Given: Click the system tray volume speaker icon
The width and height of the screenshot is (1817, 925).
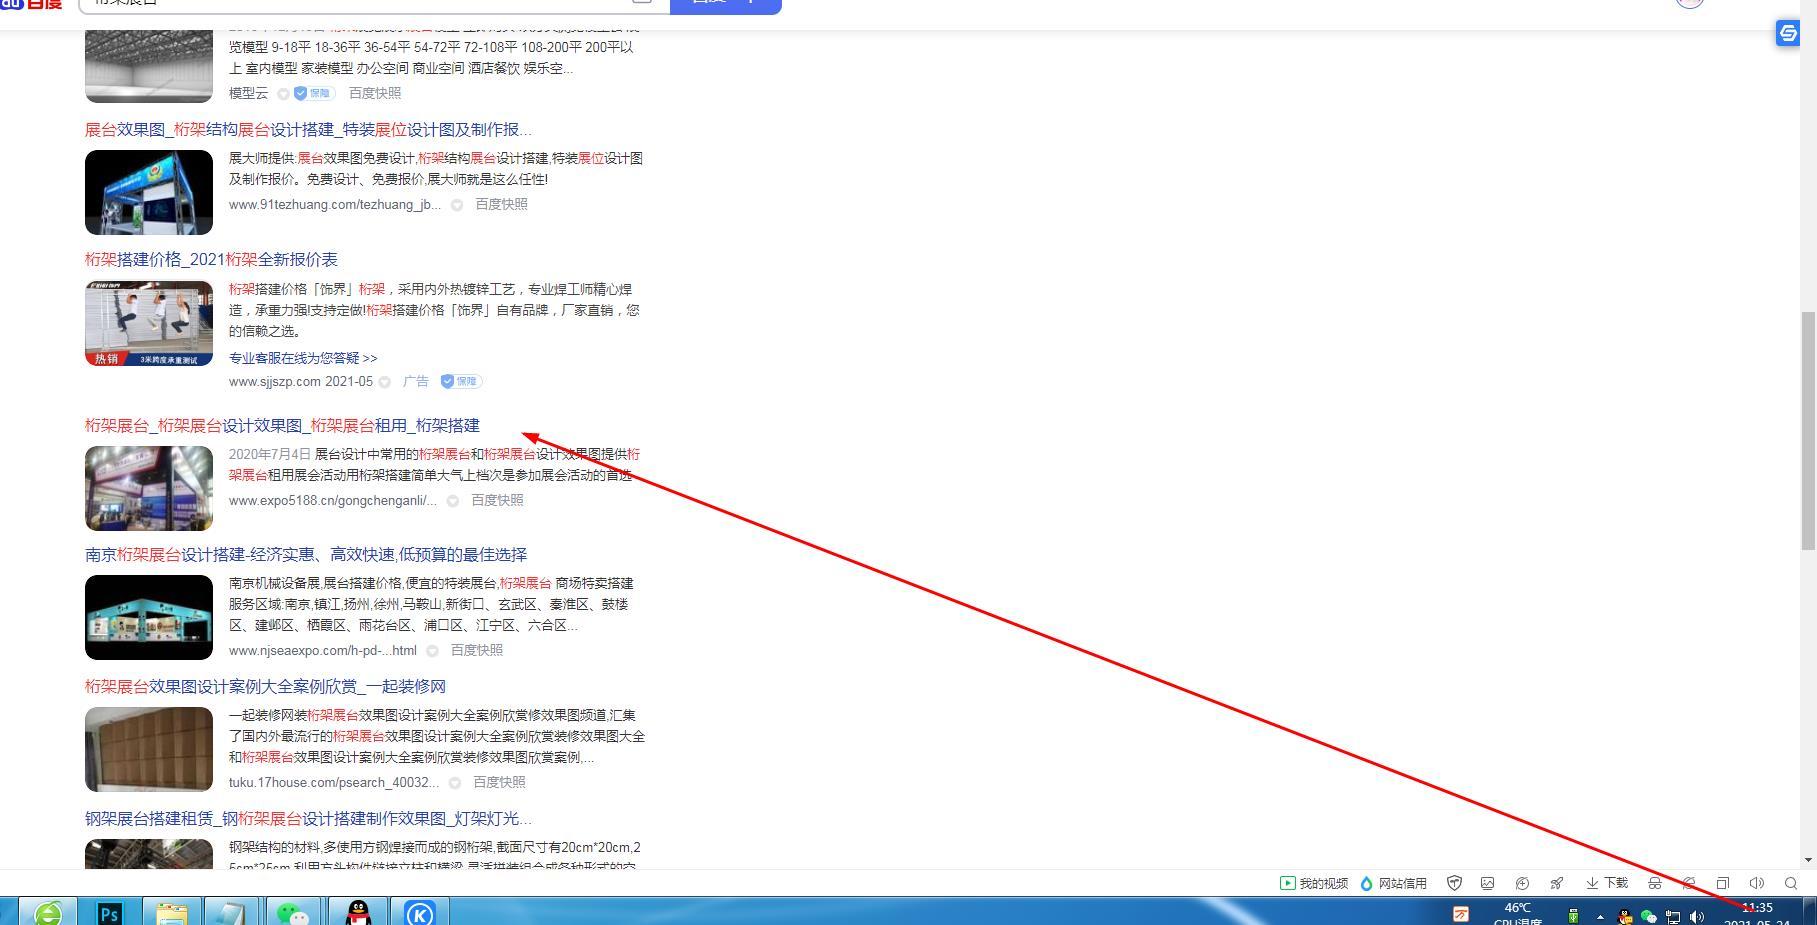Looking at the screenshot, I should coord(1697,917).
